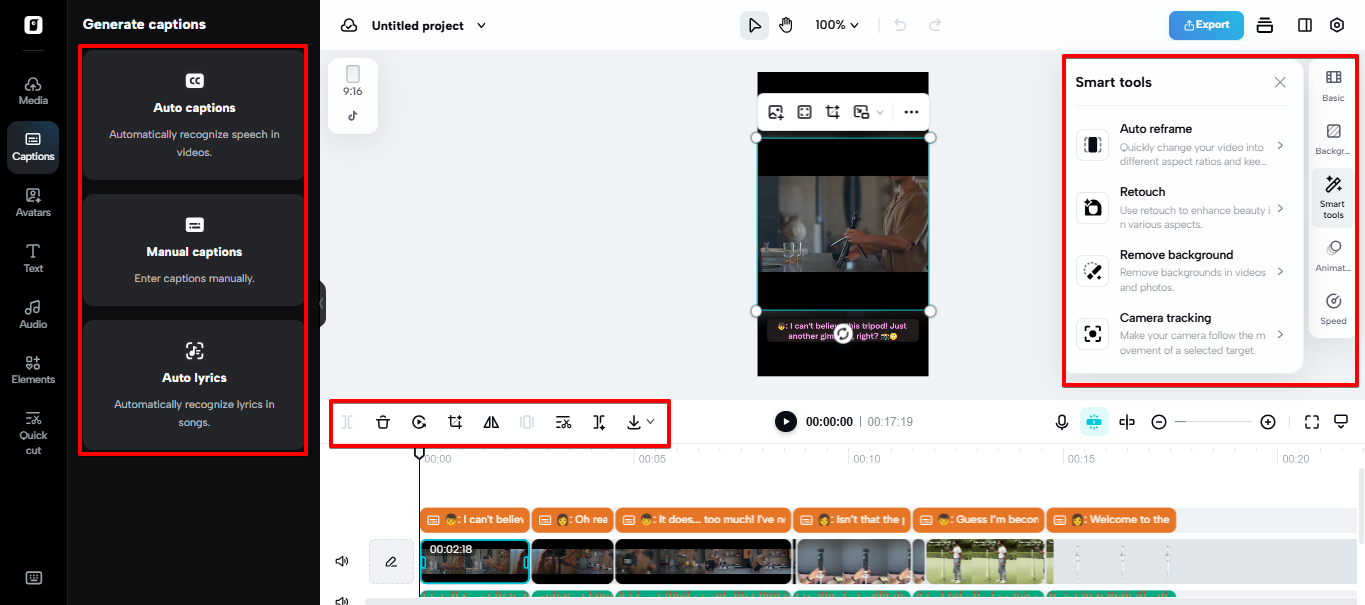Click the Export button
The height and width of the screenshot is (605, 1365).
click(1206, 25)
